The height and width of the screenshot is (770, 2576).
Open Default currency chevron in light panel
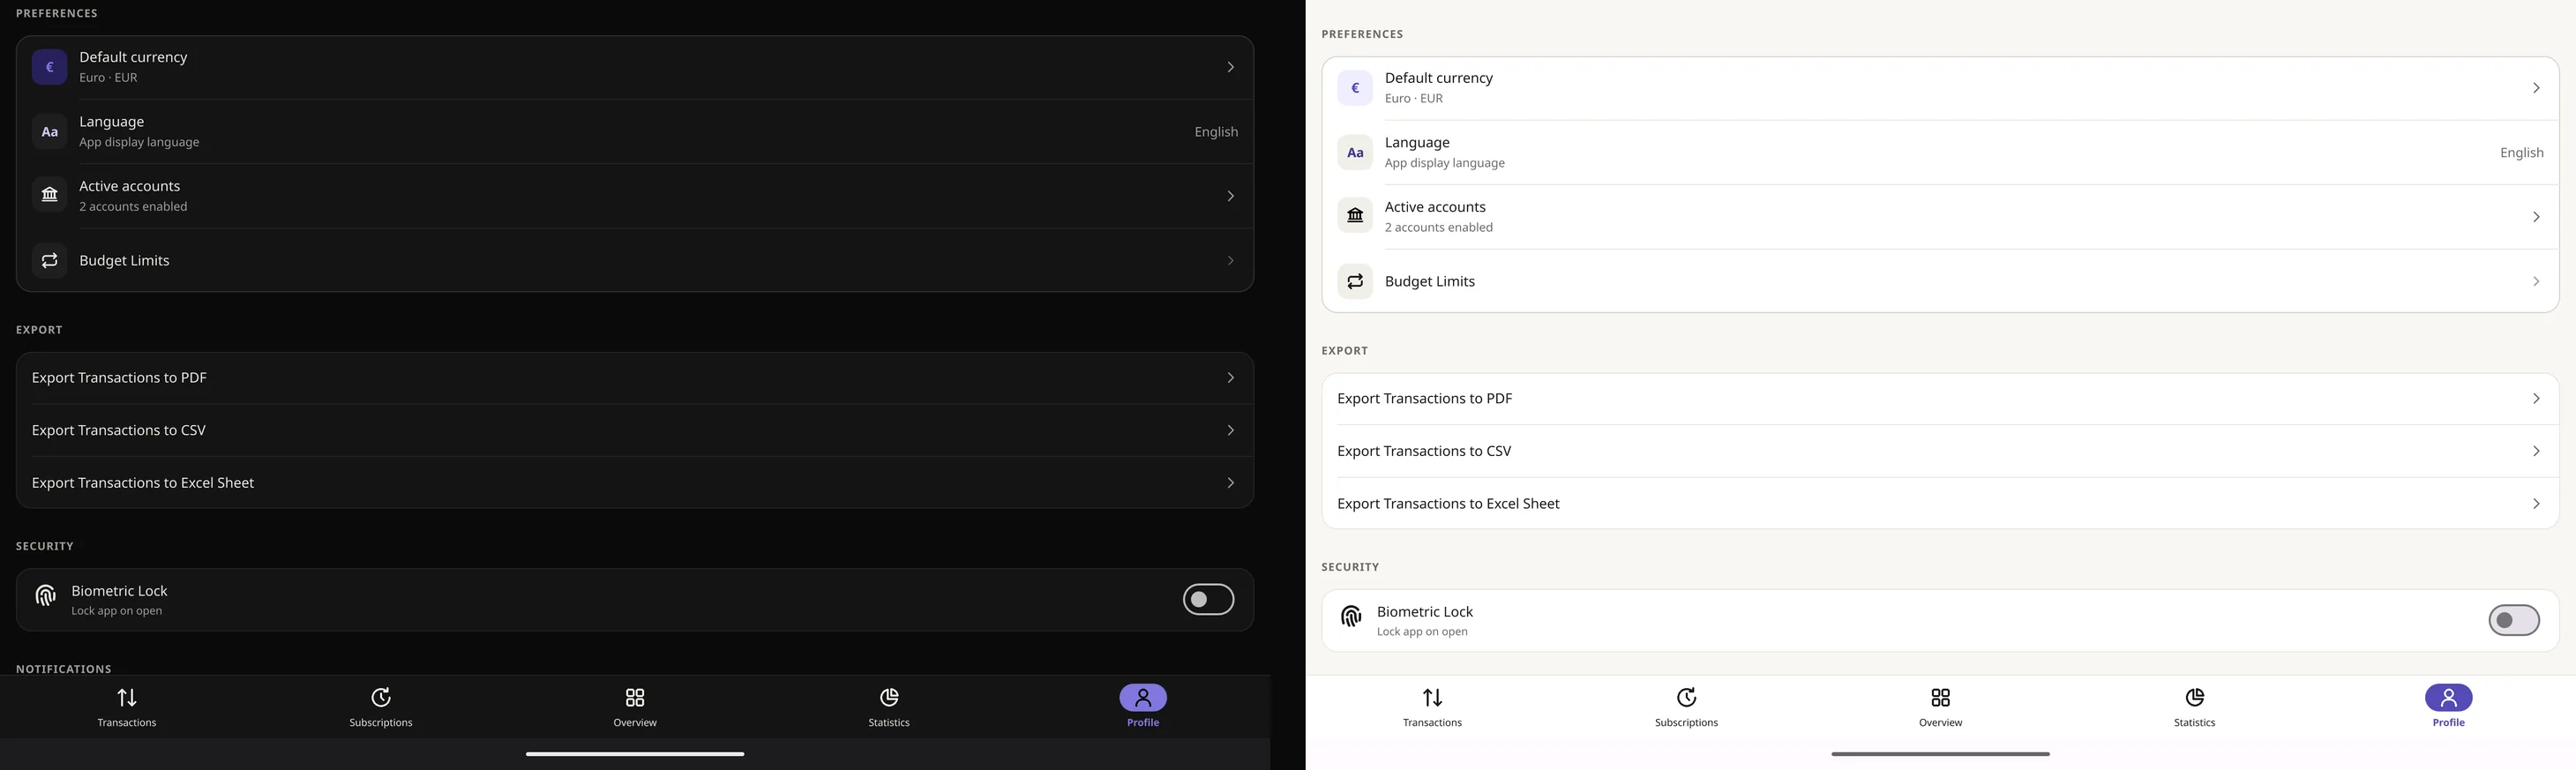click(x=2536, y=88)
